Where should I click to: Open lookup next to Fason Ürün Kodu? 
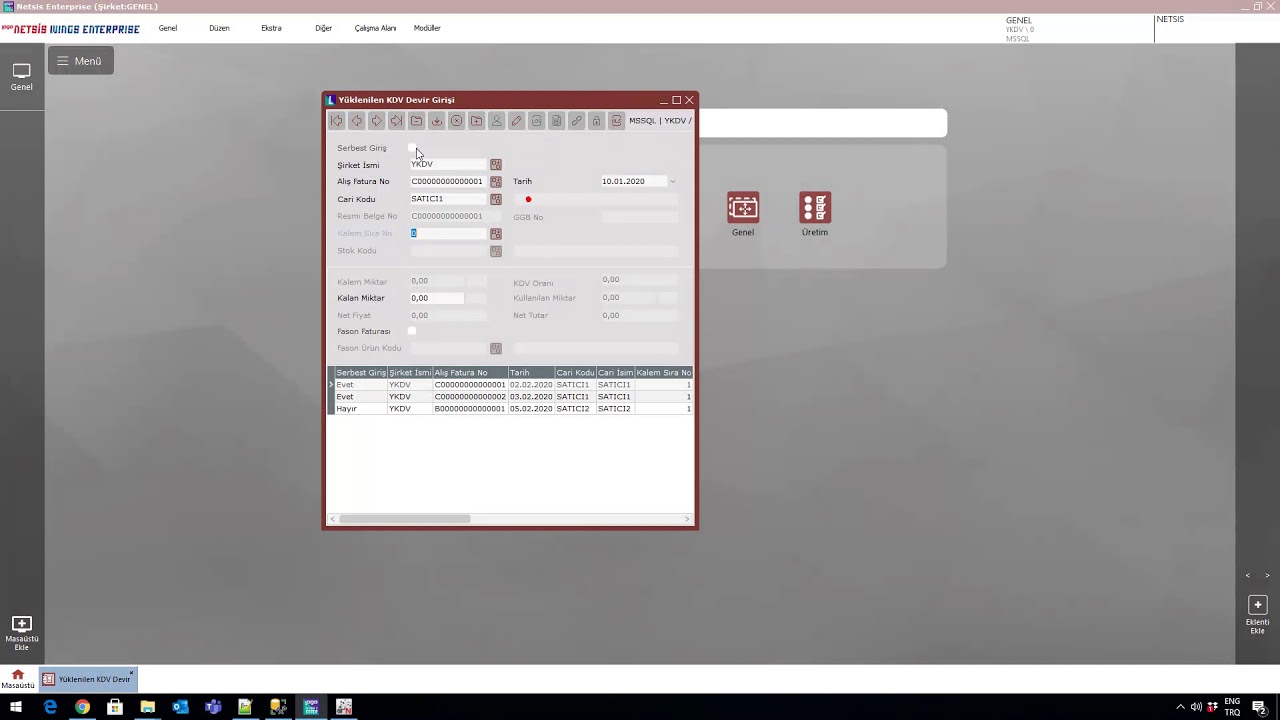496,349
